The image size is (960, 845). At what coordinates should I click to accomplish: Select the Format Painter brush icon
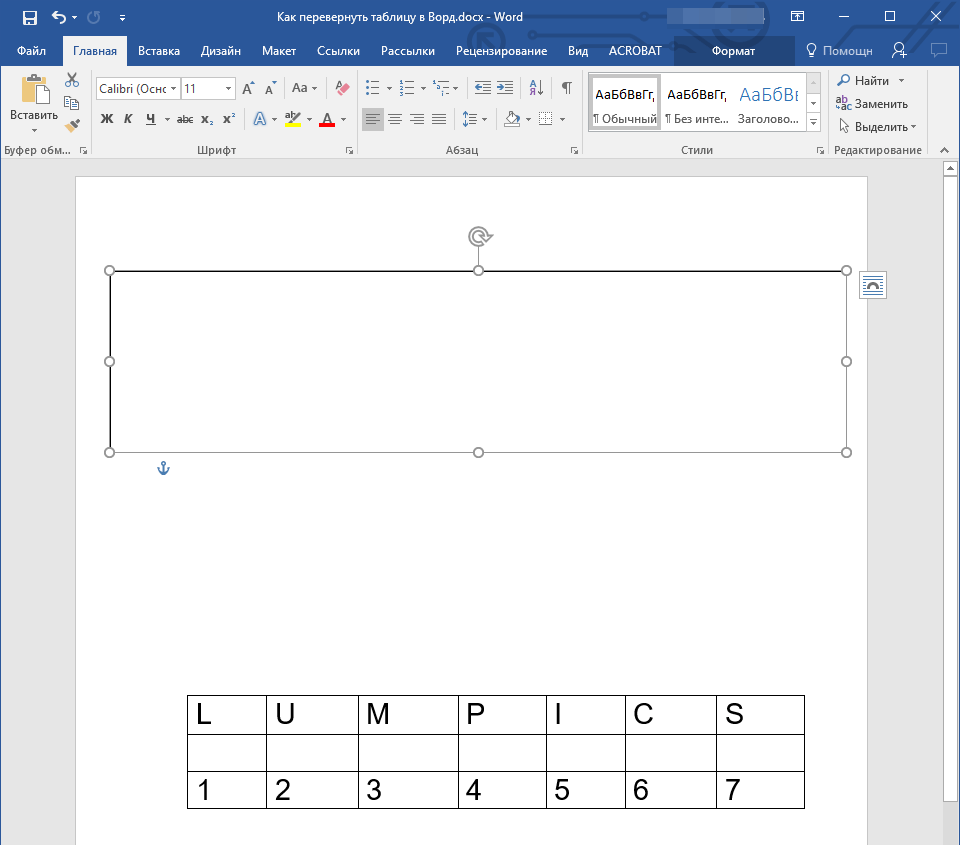pyautogui.click(x=72, y=126)
